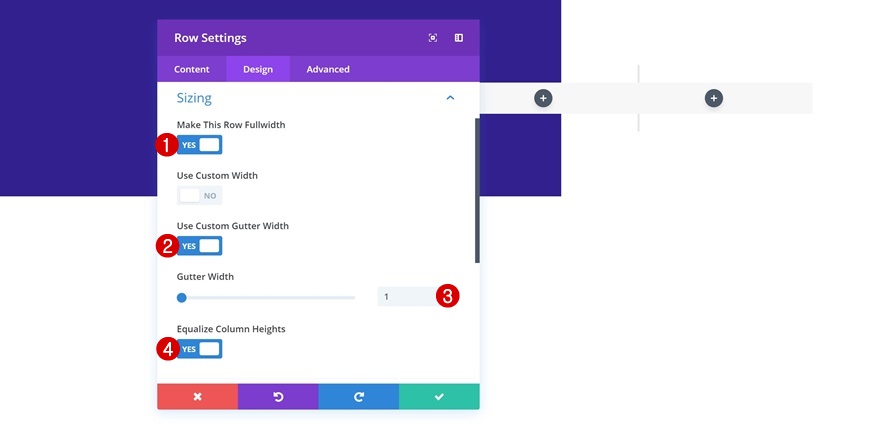The image size is (880, 445).
Task: Discard changes with the red X button
Action: (198, 397)
